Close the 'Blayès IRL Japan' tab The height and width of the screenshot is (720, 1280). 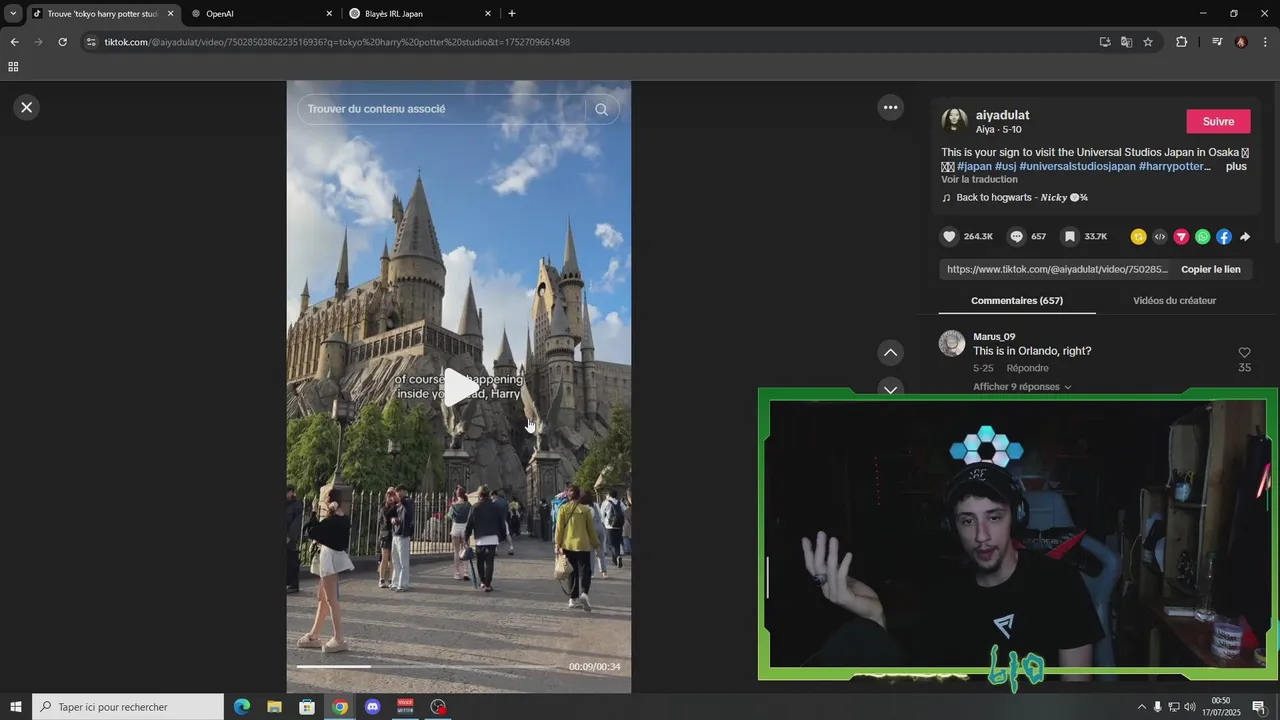[488, 14]
